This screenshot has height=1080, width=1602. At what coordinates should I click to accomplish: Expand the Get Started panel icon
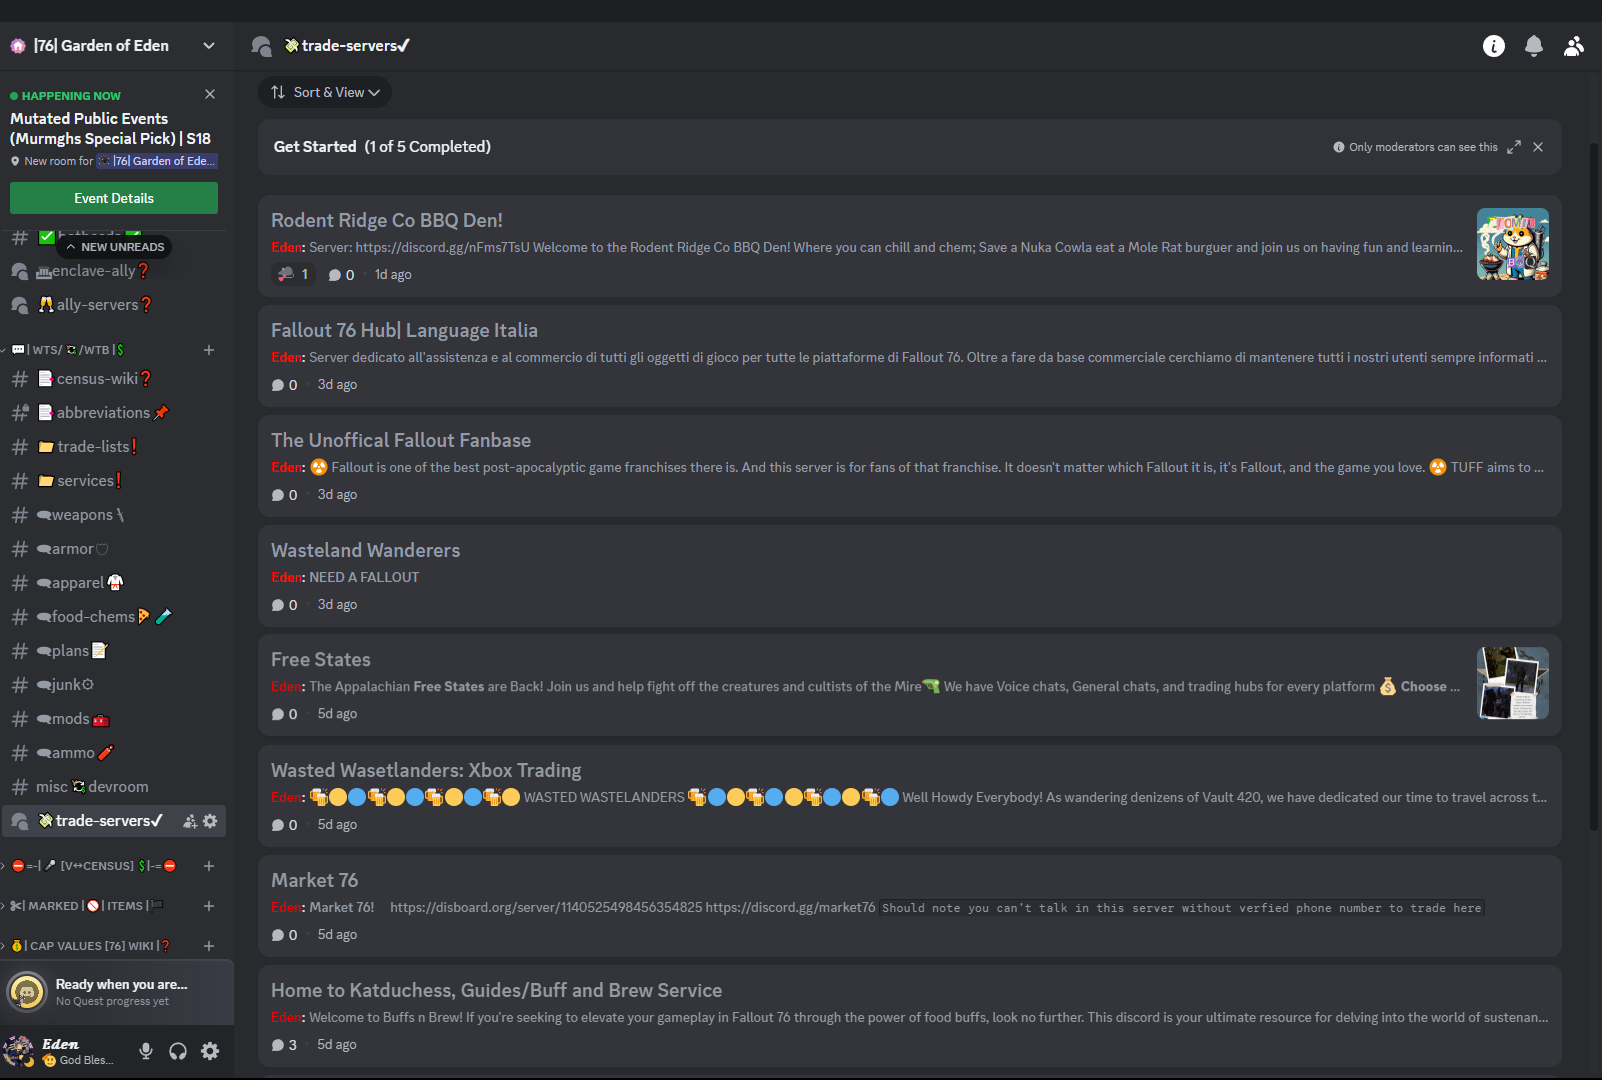click(1514, 147)
